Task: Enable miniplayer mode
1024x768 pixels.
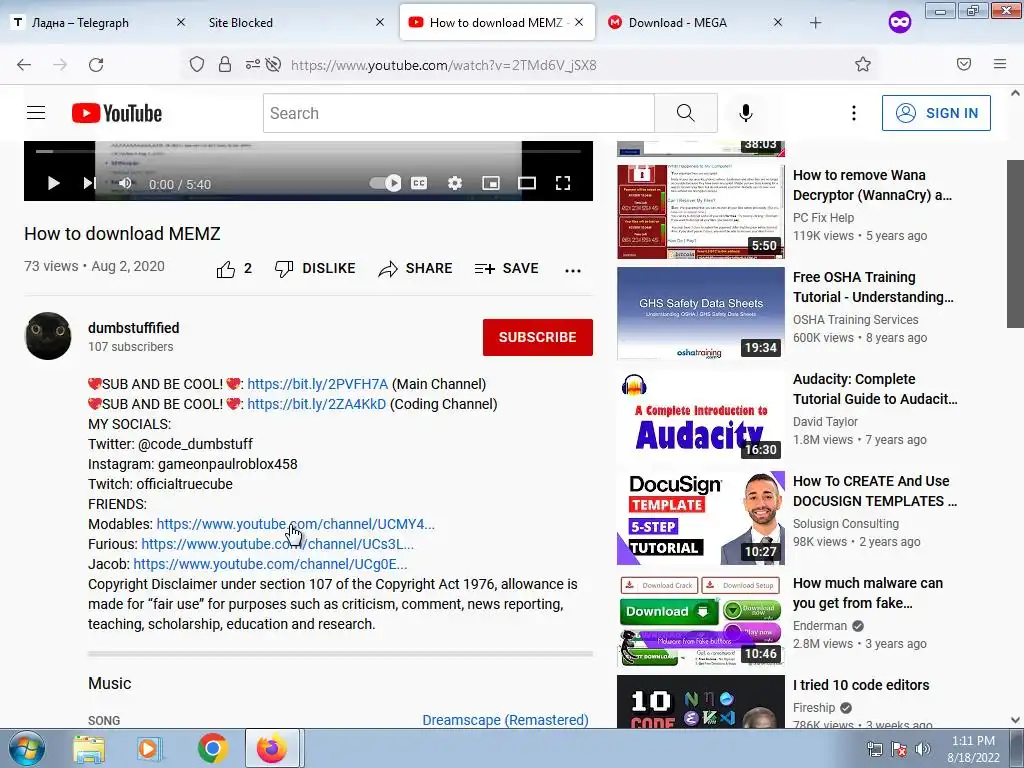Action: 491,184
